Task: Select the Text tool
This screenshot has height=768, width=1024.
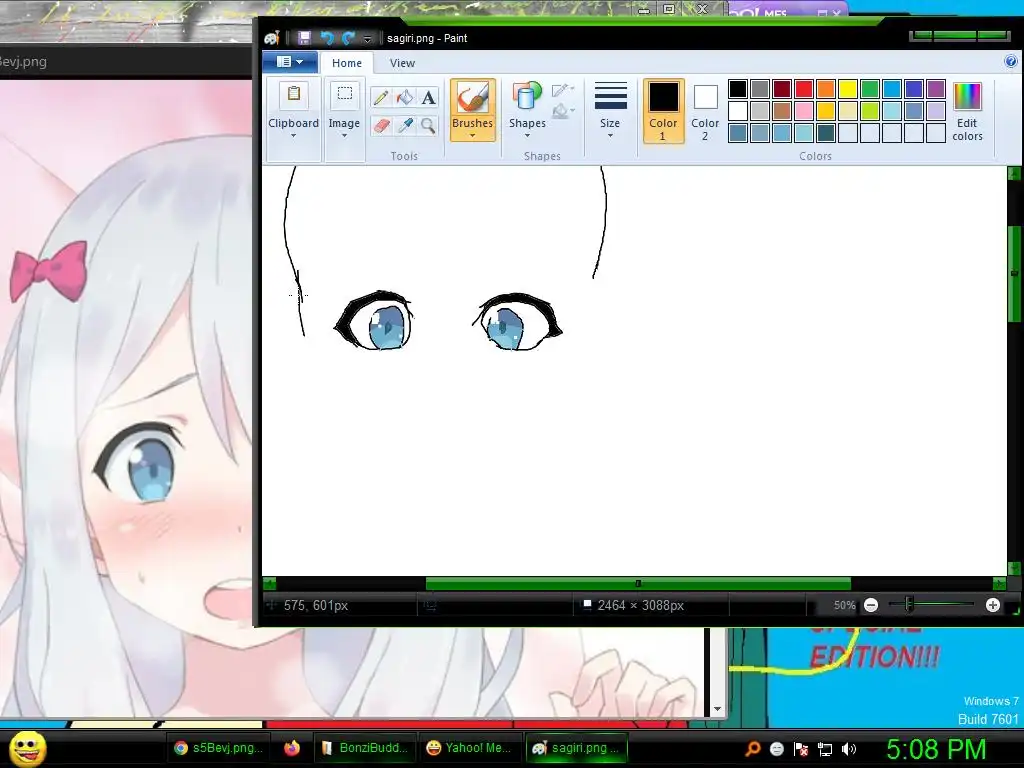Action: pos(428,98)
